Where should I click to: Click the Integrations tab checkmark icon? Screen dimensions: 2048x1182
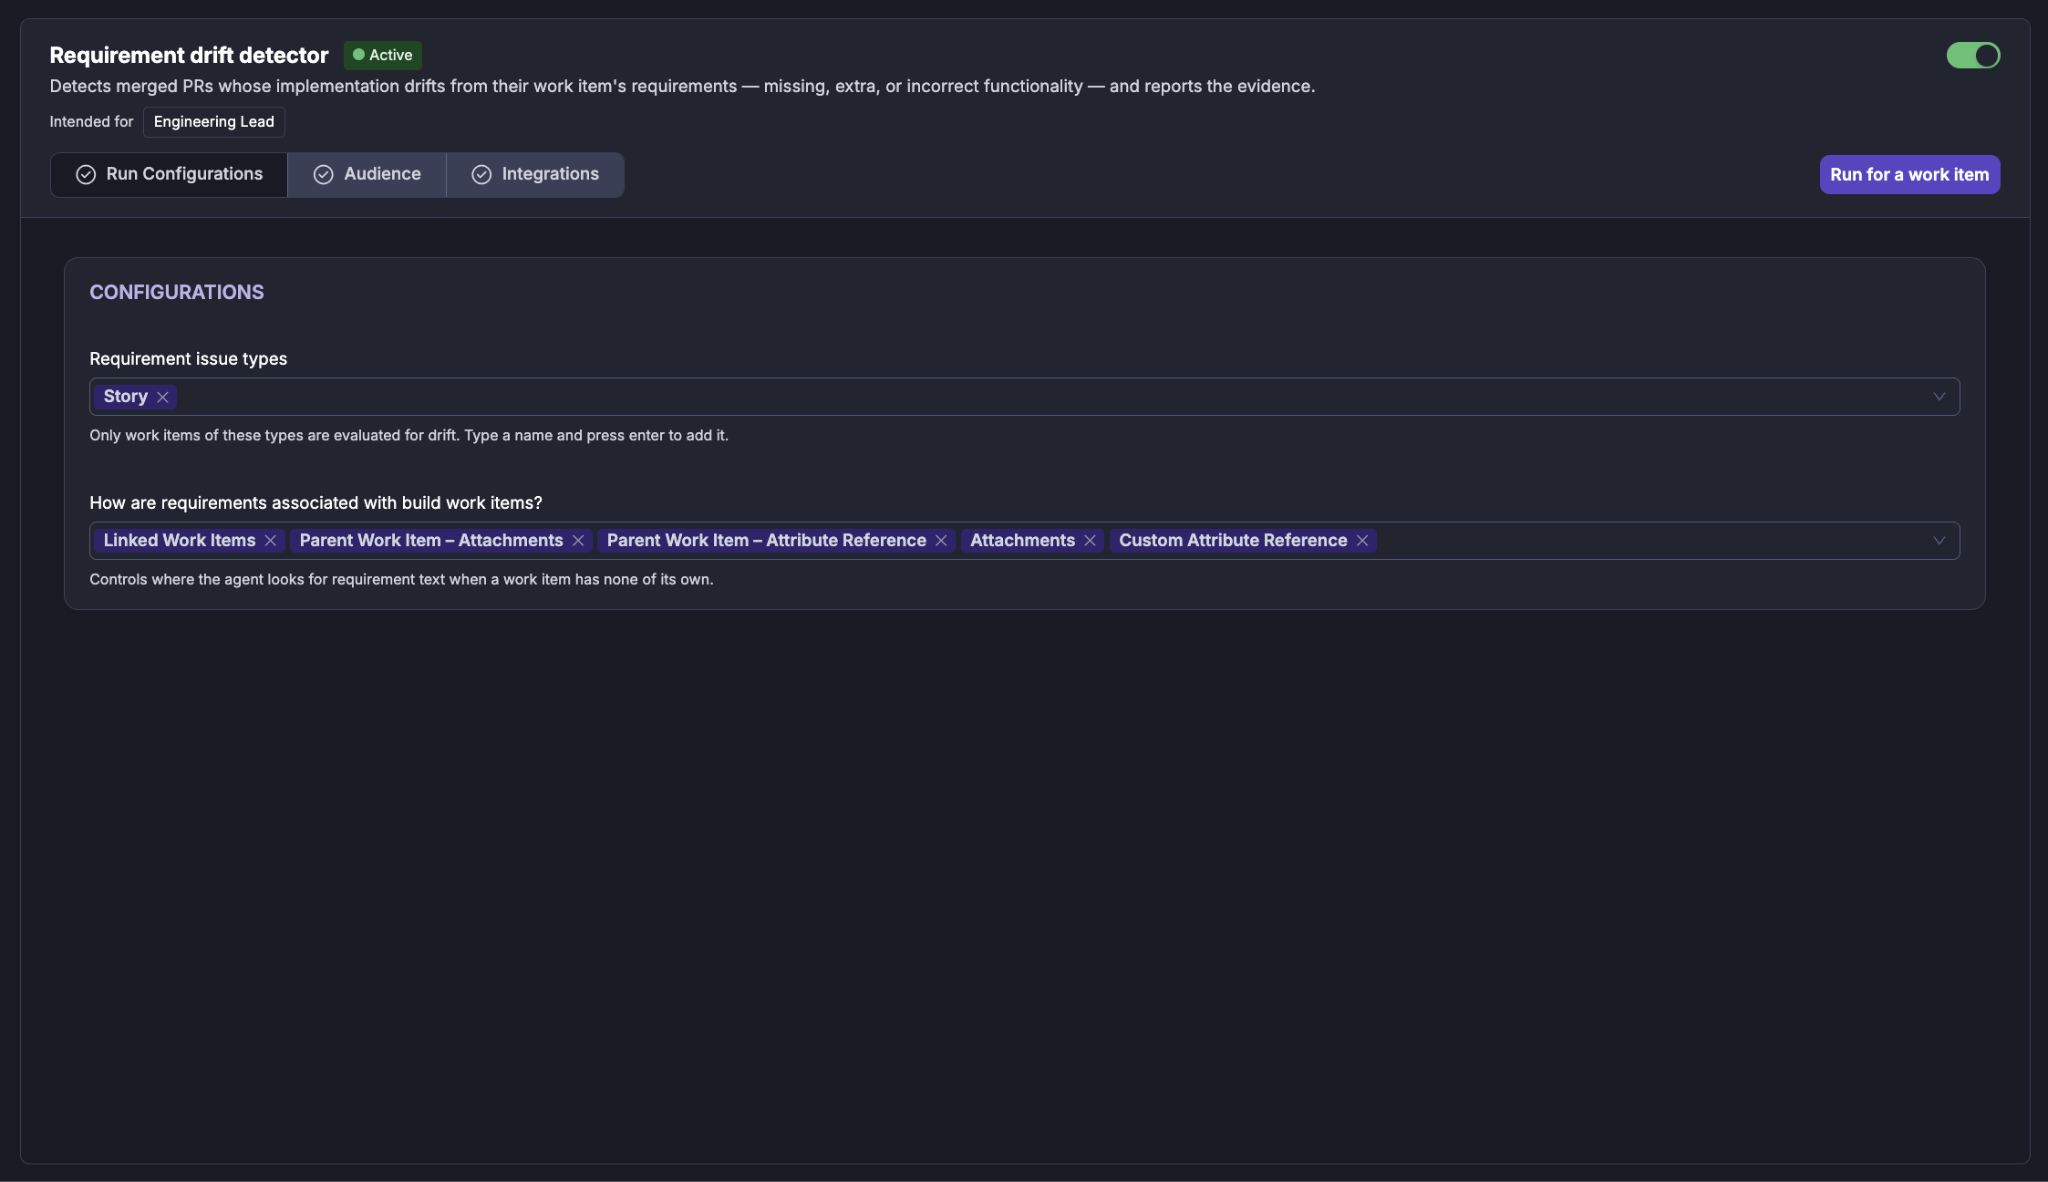pyautogui.click(x=481, y=175)
